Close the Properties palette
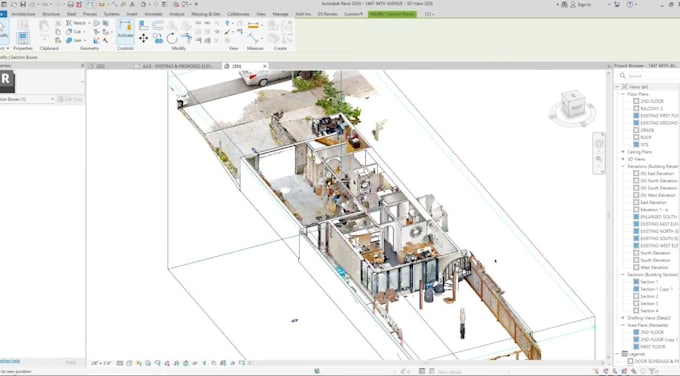Image resolution: width=680 pixels, height=376 pixels. 82,66
